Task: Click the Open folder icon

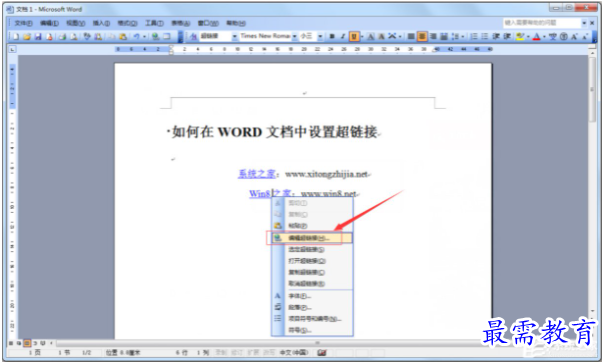Action: (x=27, y=37)
